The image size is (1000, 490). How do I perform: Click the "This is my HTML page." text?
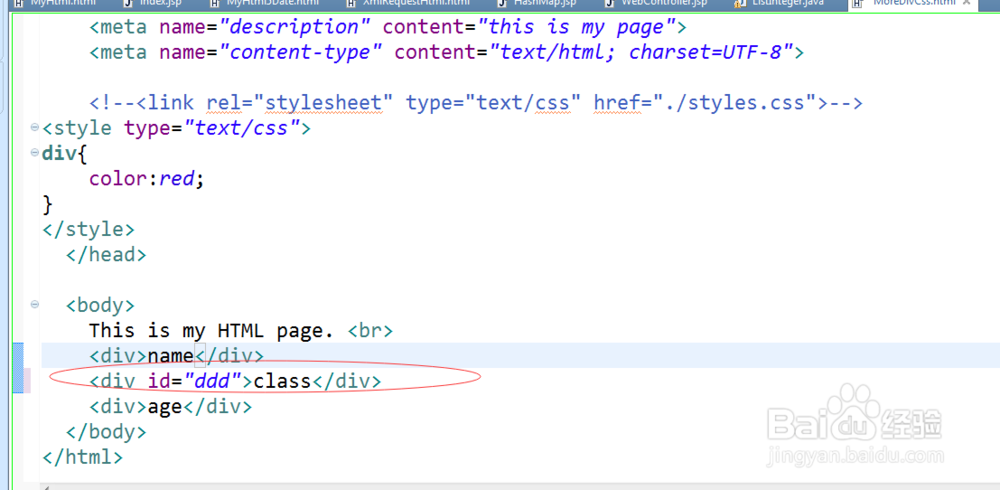click(x=212, y=330)
